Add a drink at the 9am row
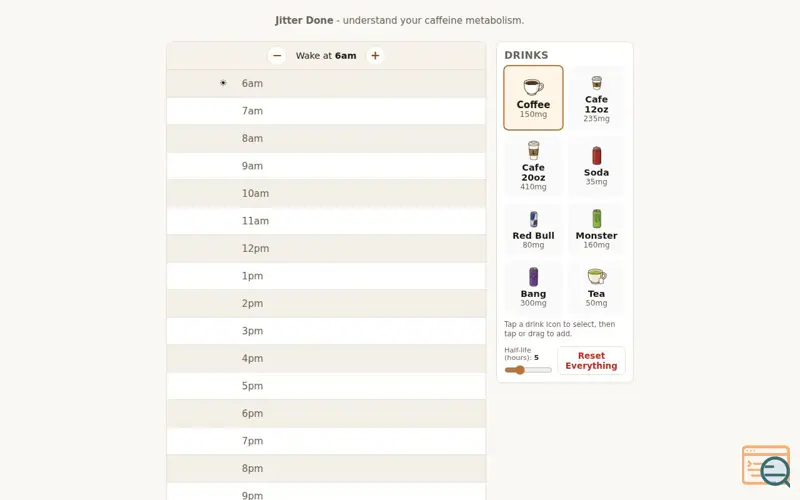 (x=326, y=166)
